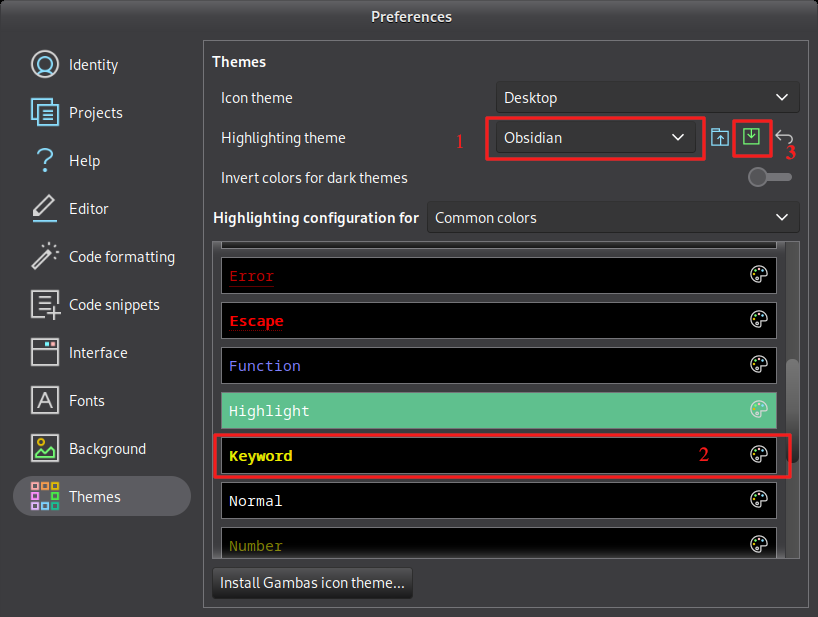This screenshot has height=617, width=818.
Task: Click Install Gambas icon theme button
Action: (312, 583)
